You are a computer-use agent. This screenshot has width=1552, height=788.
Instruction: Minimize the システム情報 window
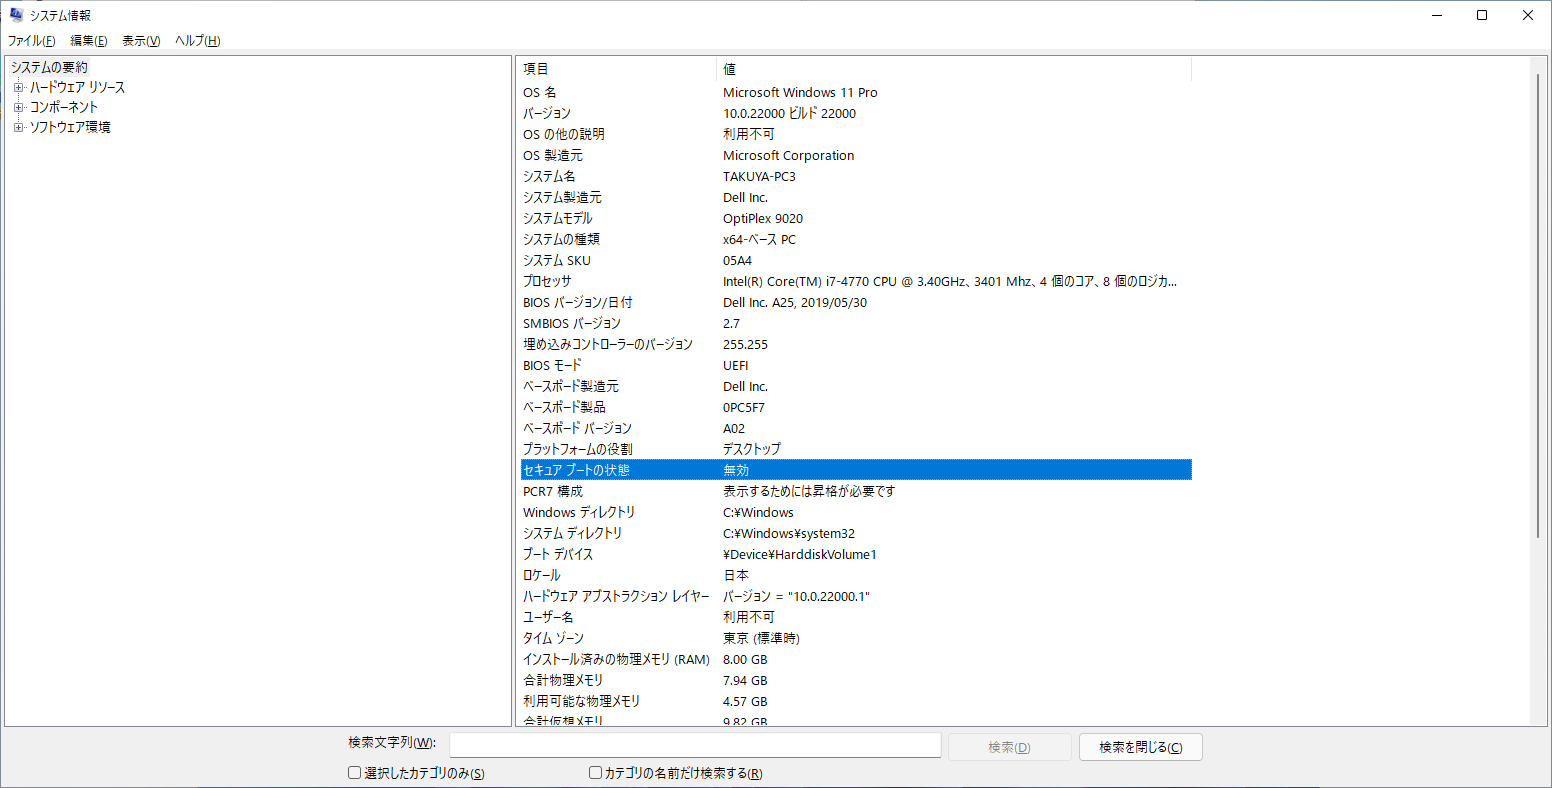click(1436, 15)
